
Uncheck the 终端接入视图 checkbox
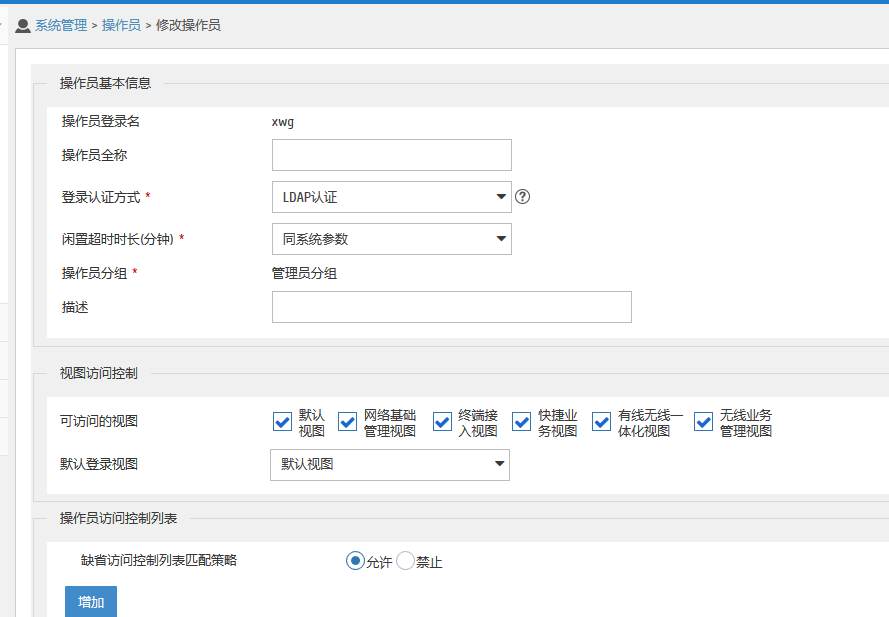(442, 422)
